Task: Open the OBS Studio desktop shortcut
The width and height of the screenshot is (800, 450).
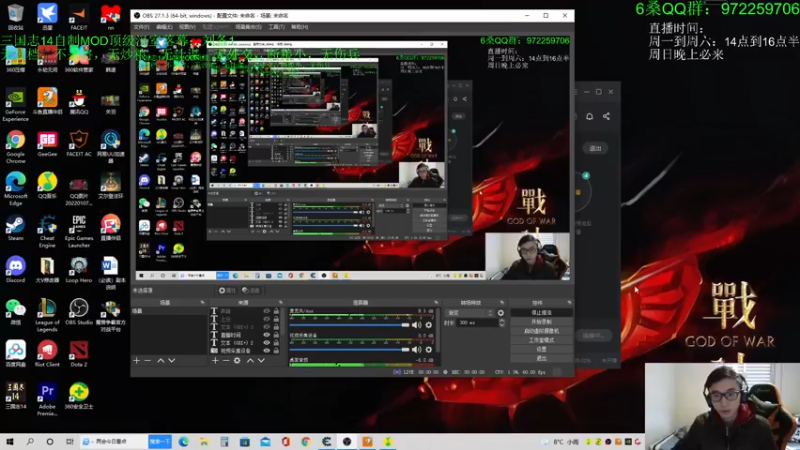Action: point(79,312)
